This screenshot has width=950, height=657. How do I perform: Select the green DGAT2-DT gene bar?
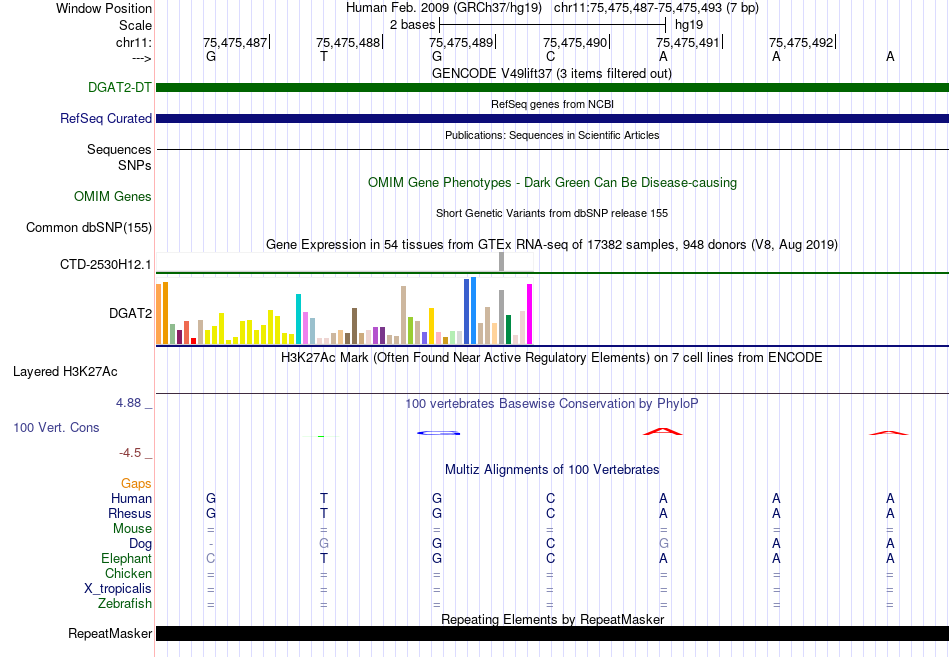(552, 87)
